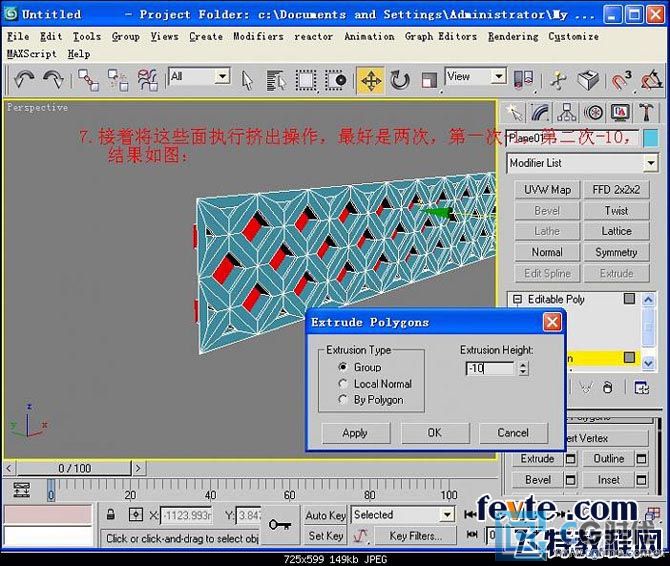The image size is (670, 566).
Task: Open the Graph Editors menu
Action: tap(441, 36)
